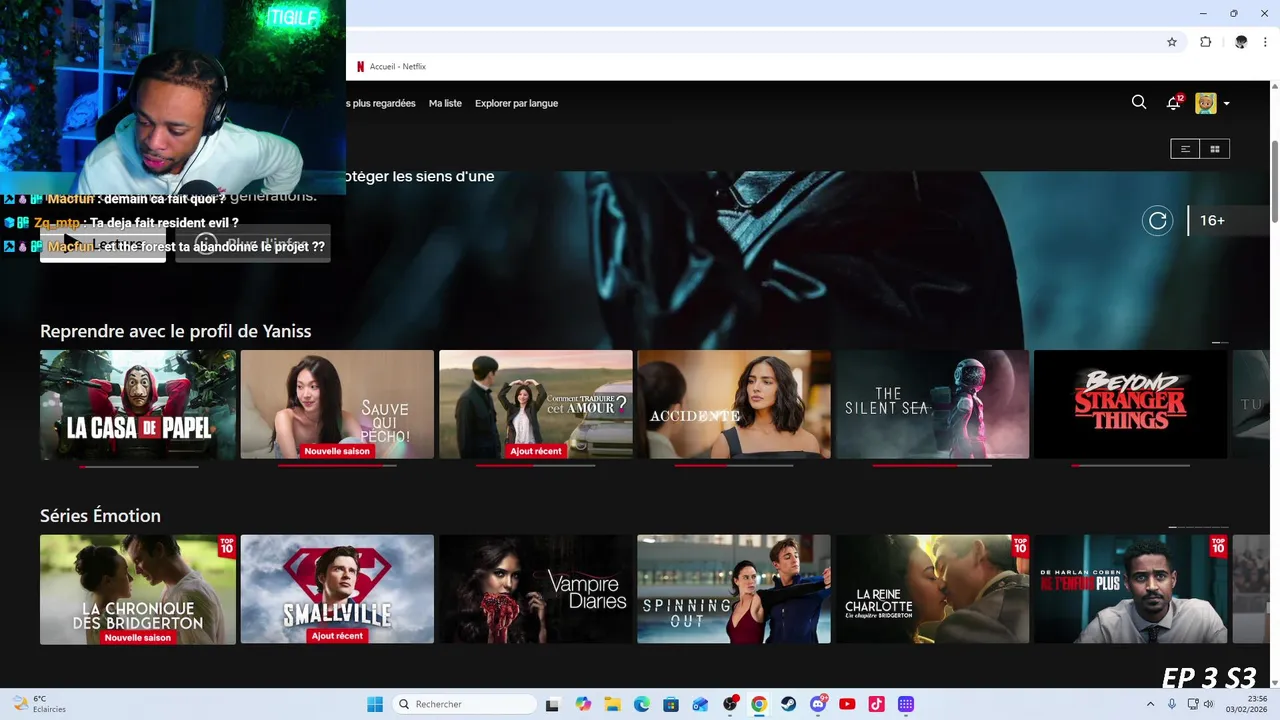This screenshot has height=720, width=1280.
Task: Open La Reine Charlotte thumbnail
Action: 932,589
